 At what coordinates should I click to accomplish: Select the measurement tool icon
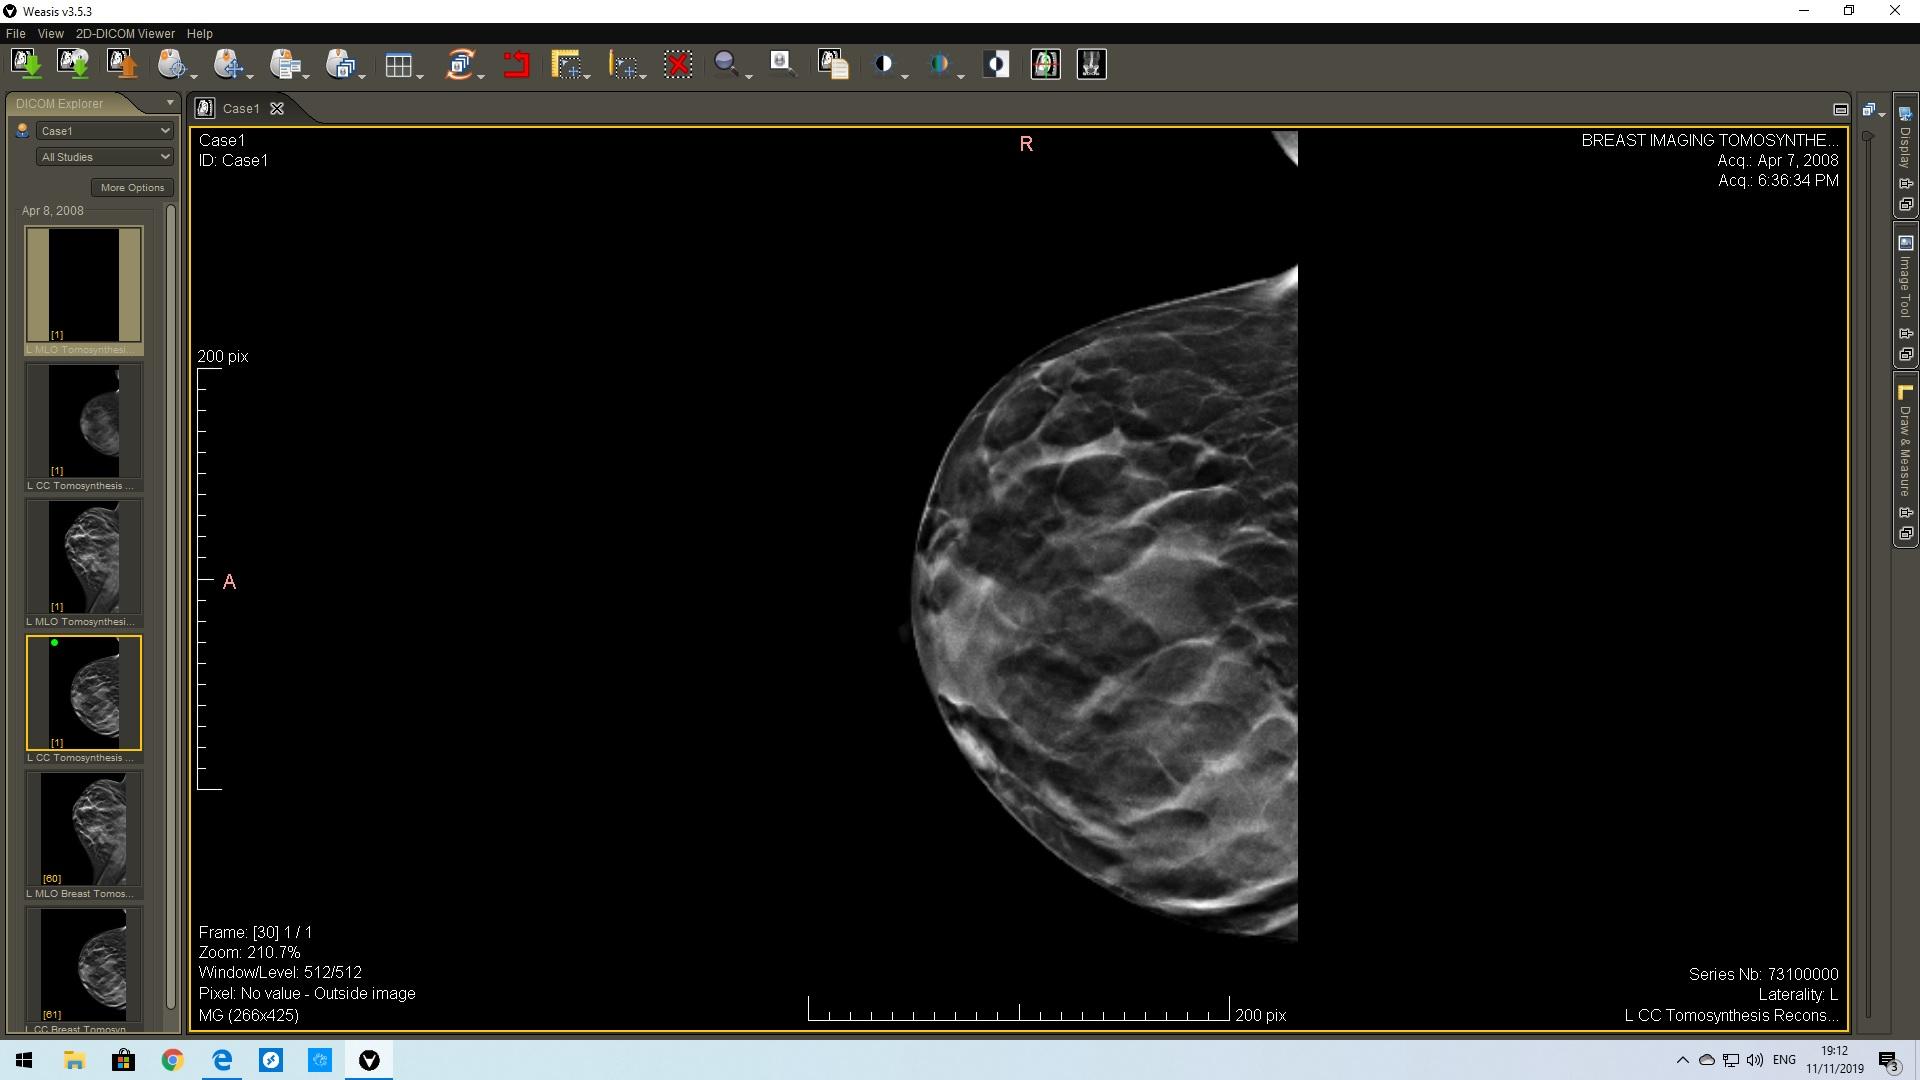[567, 65]
